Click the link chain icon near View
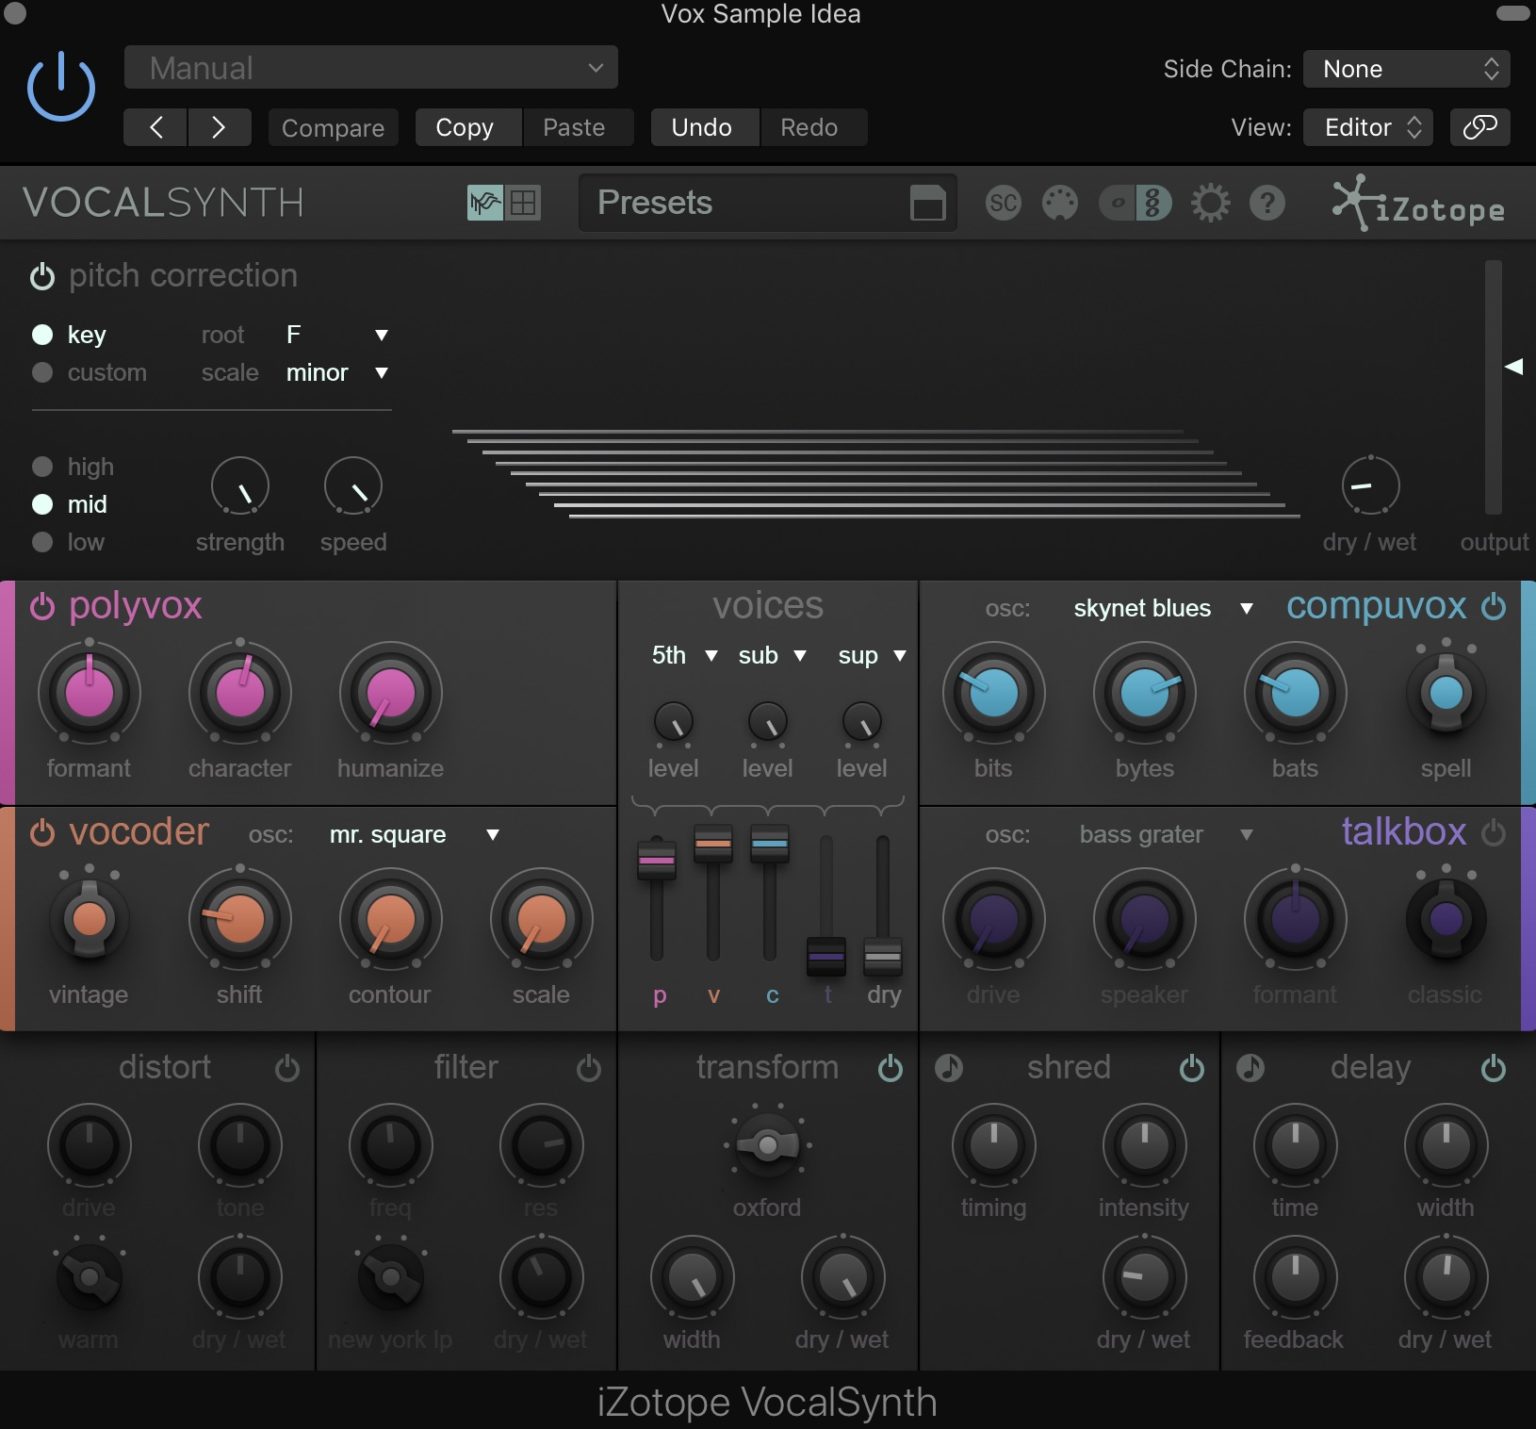The width and height of the screenshot is (1536, 1429). click(x=1480, y=127)
